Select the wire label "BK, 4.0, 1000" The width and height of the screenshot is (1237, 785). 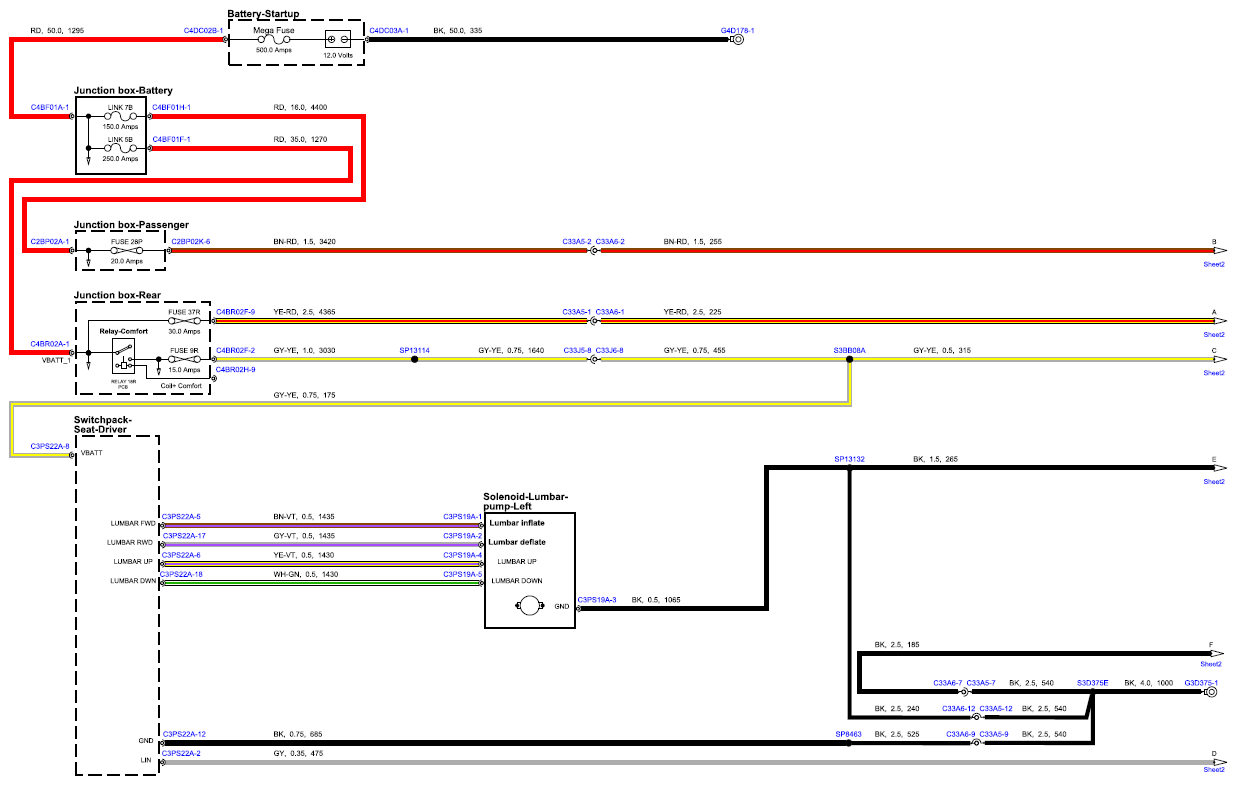point(1149,682)
